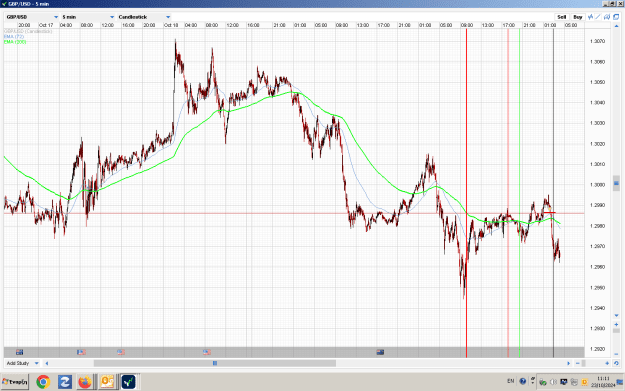
Task: Click the vertical zoom-in plus icon
Action: 616,324
